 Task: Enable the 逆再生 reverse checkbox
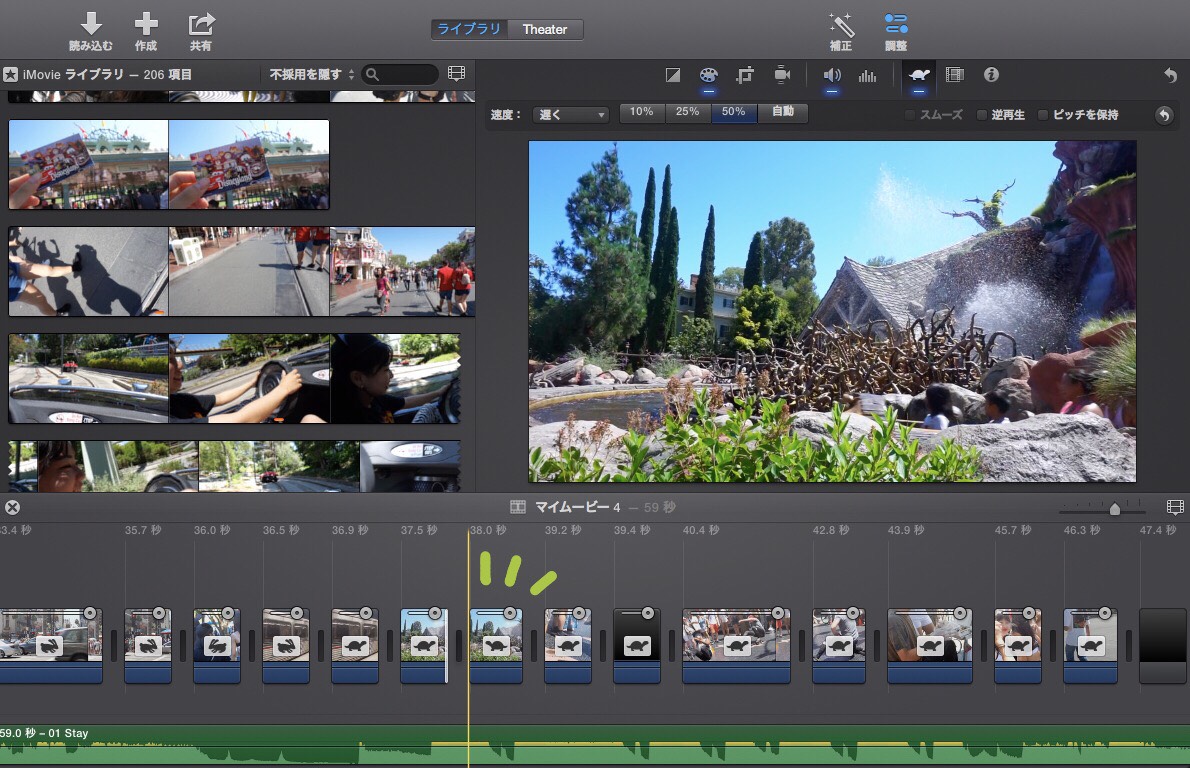tap(982, 115)
